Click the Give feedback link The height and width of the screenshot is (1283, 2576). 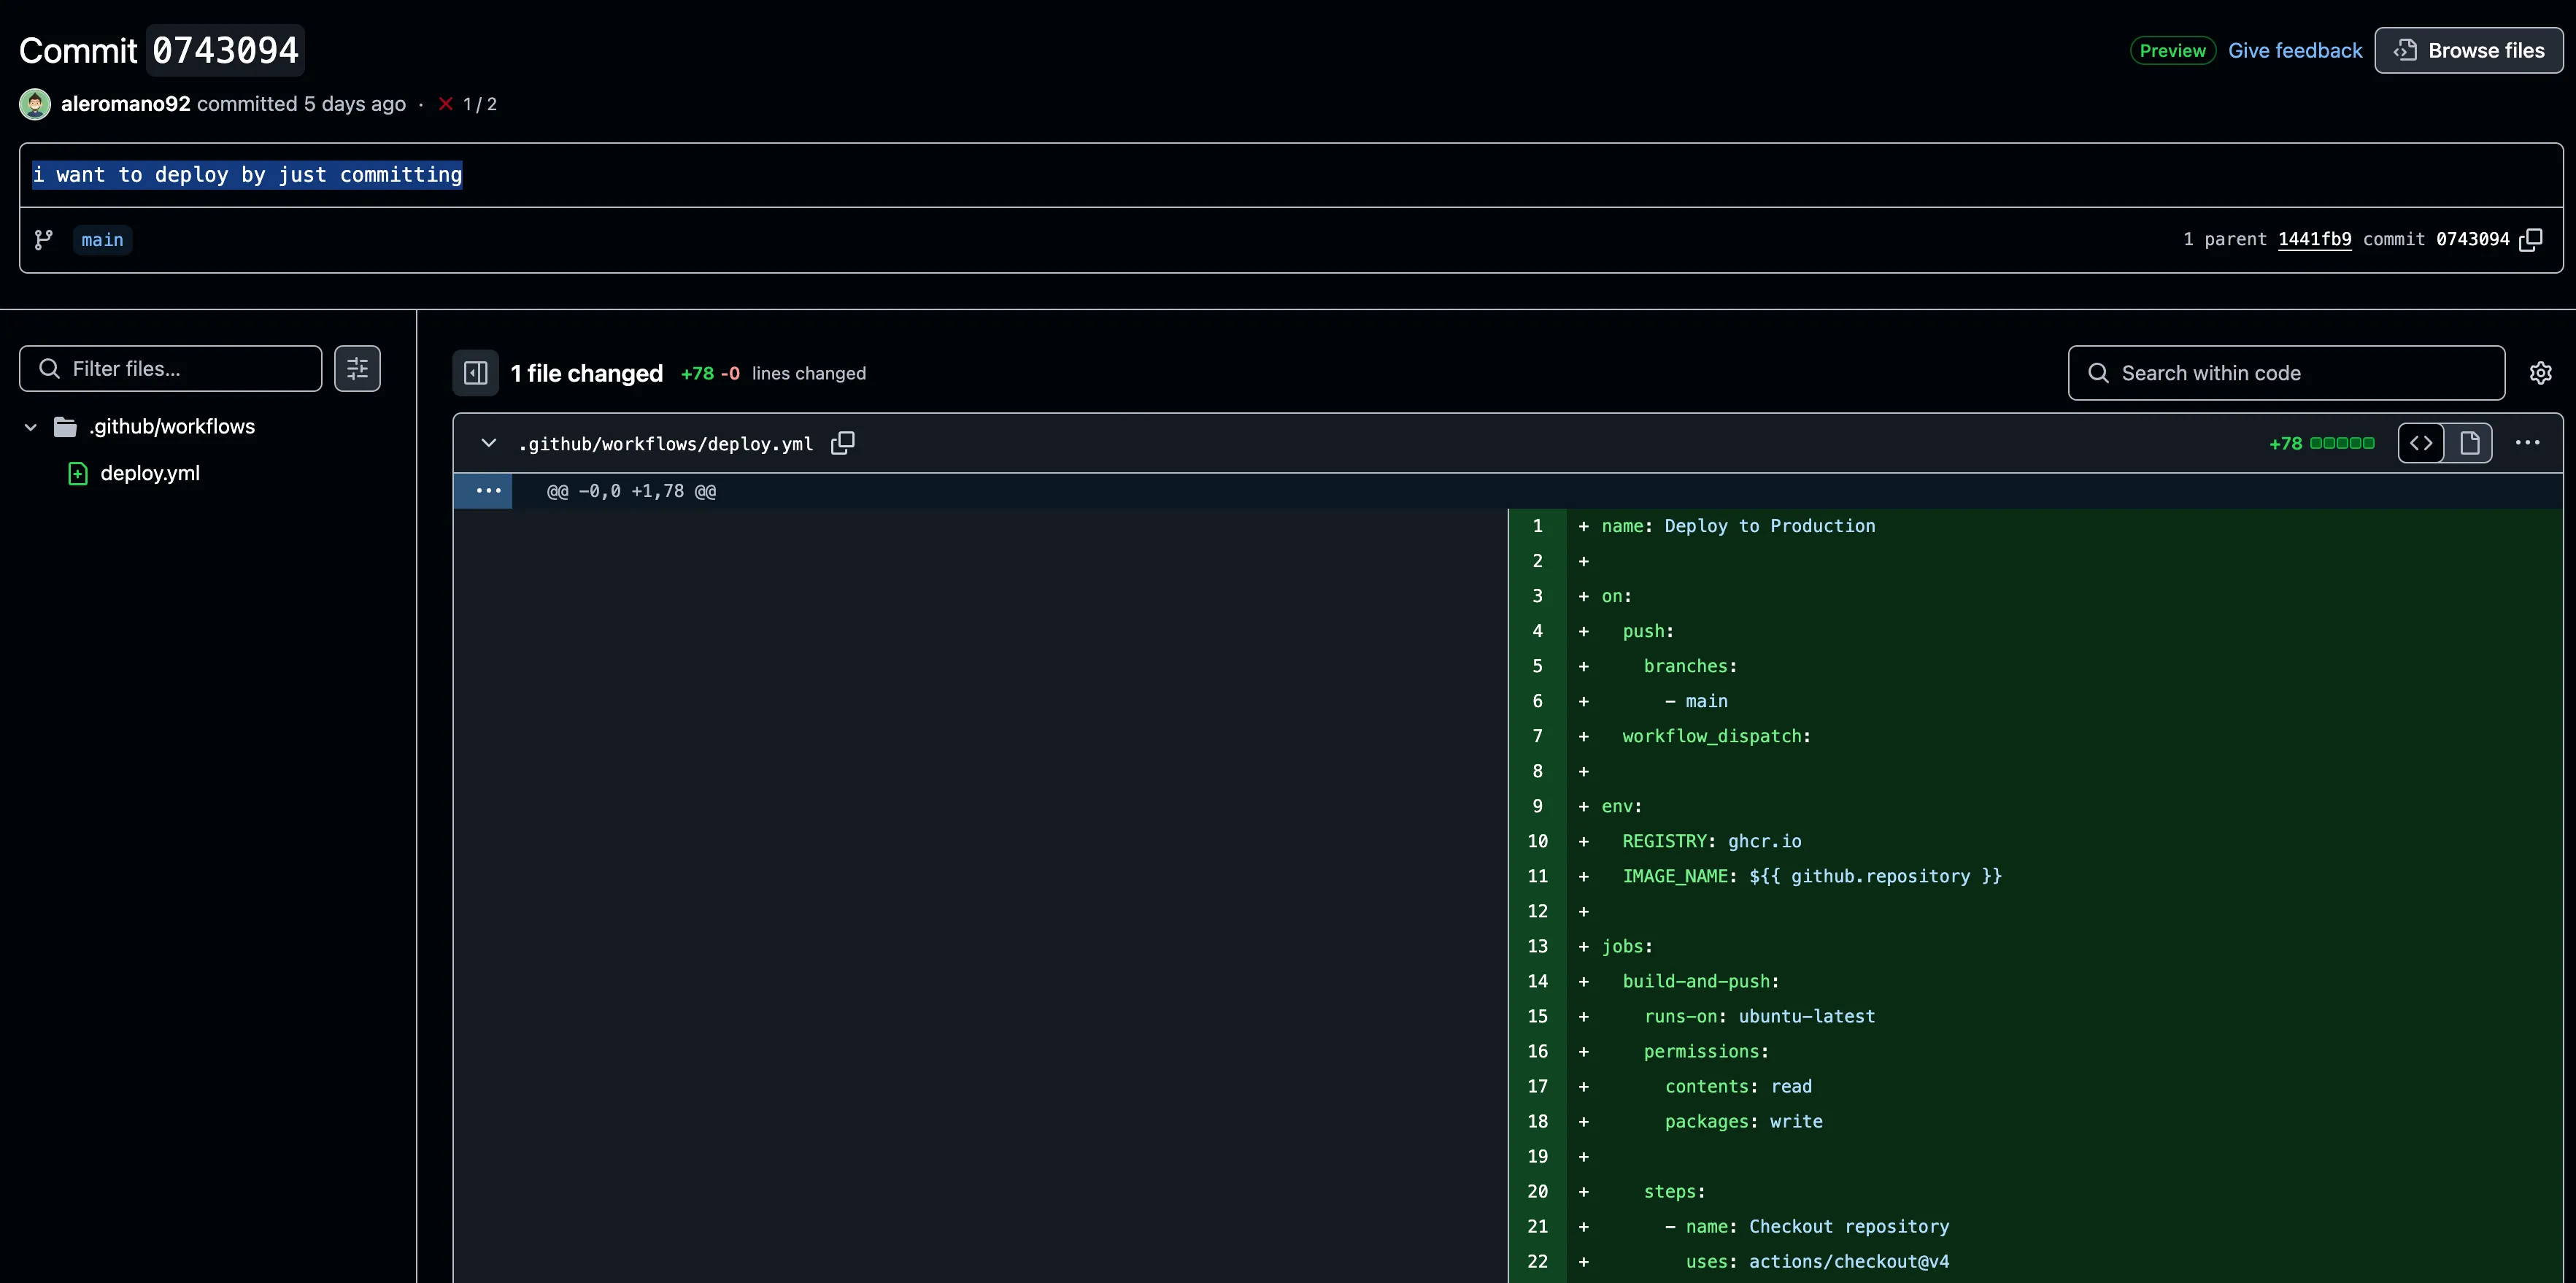[x=2295, y=50]
